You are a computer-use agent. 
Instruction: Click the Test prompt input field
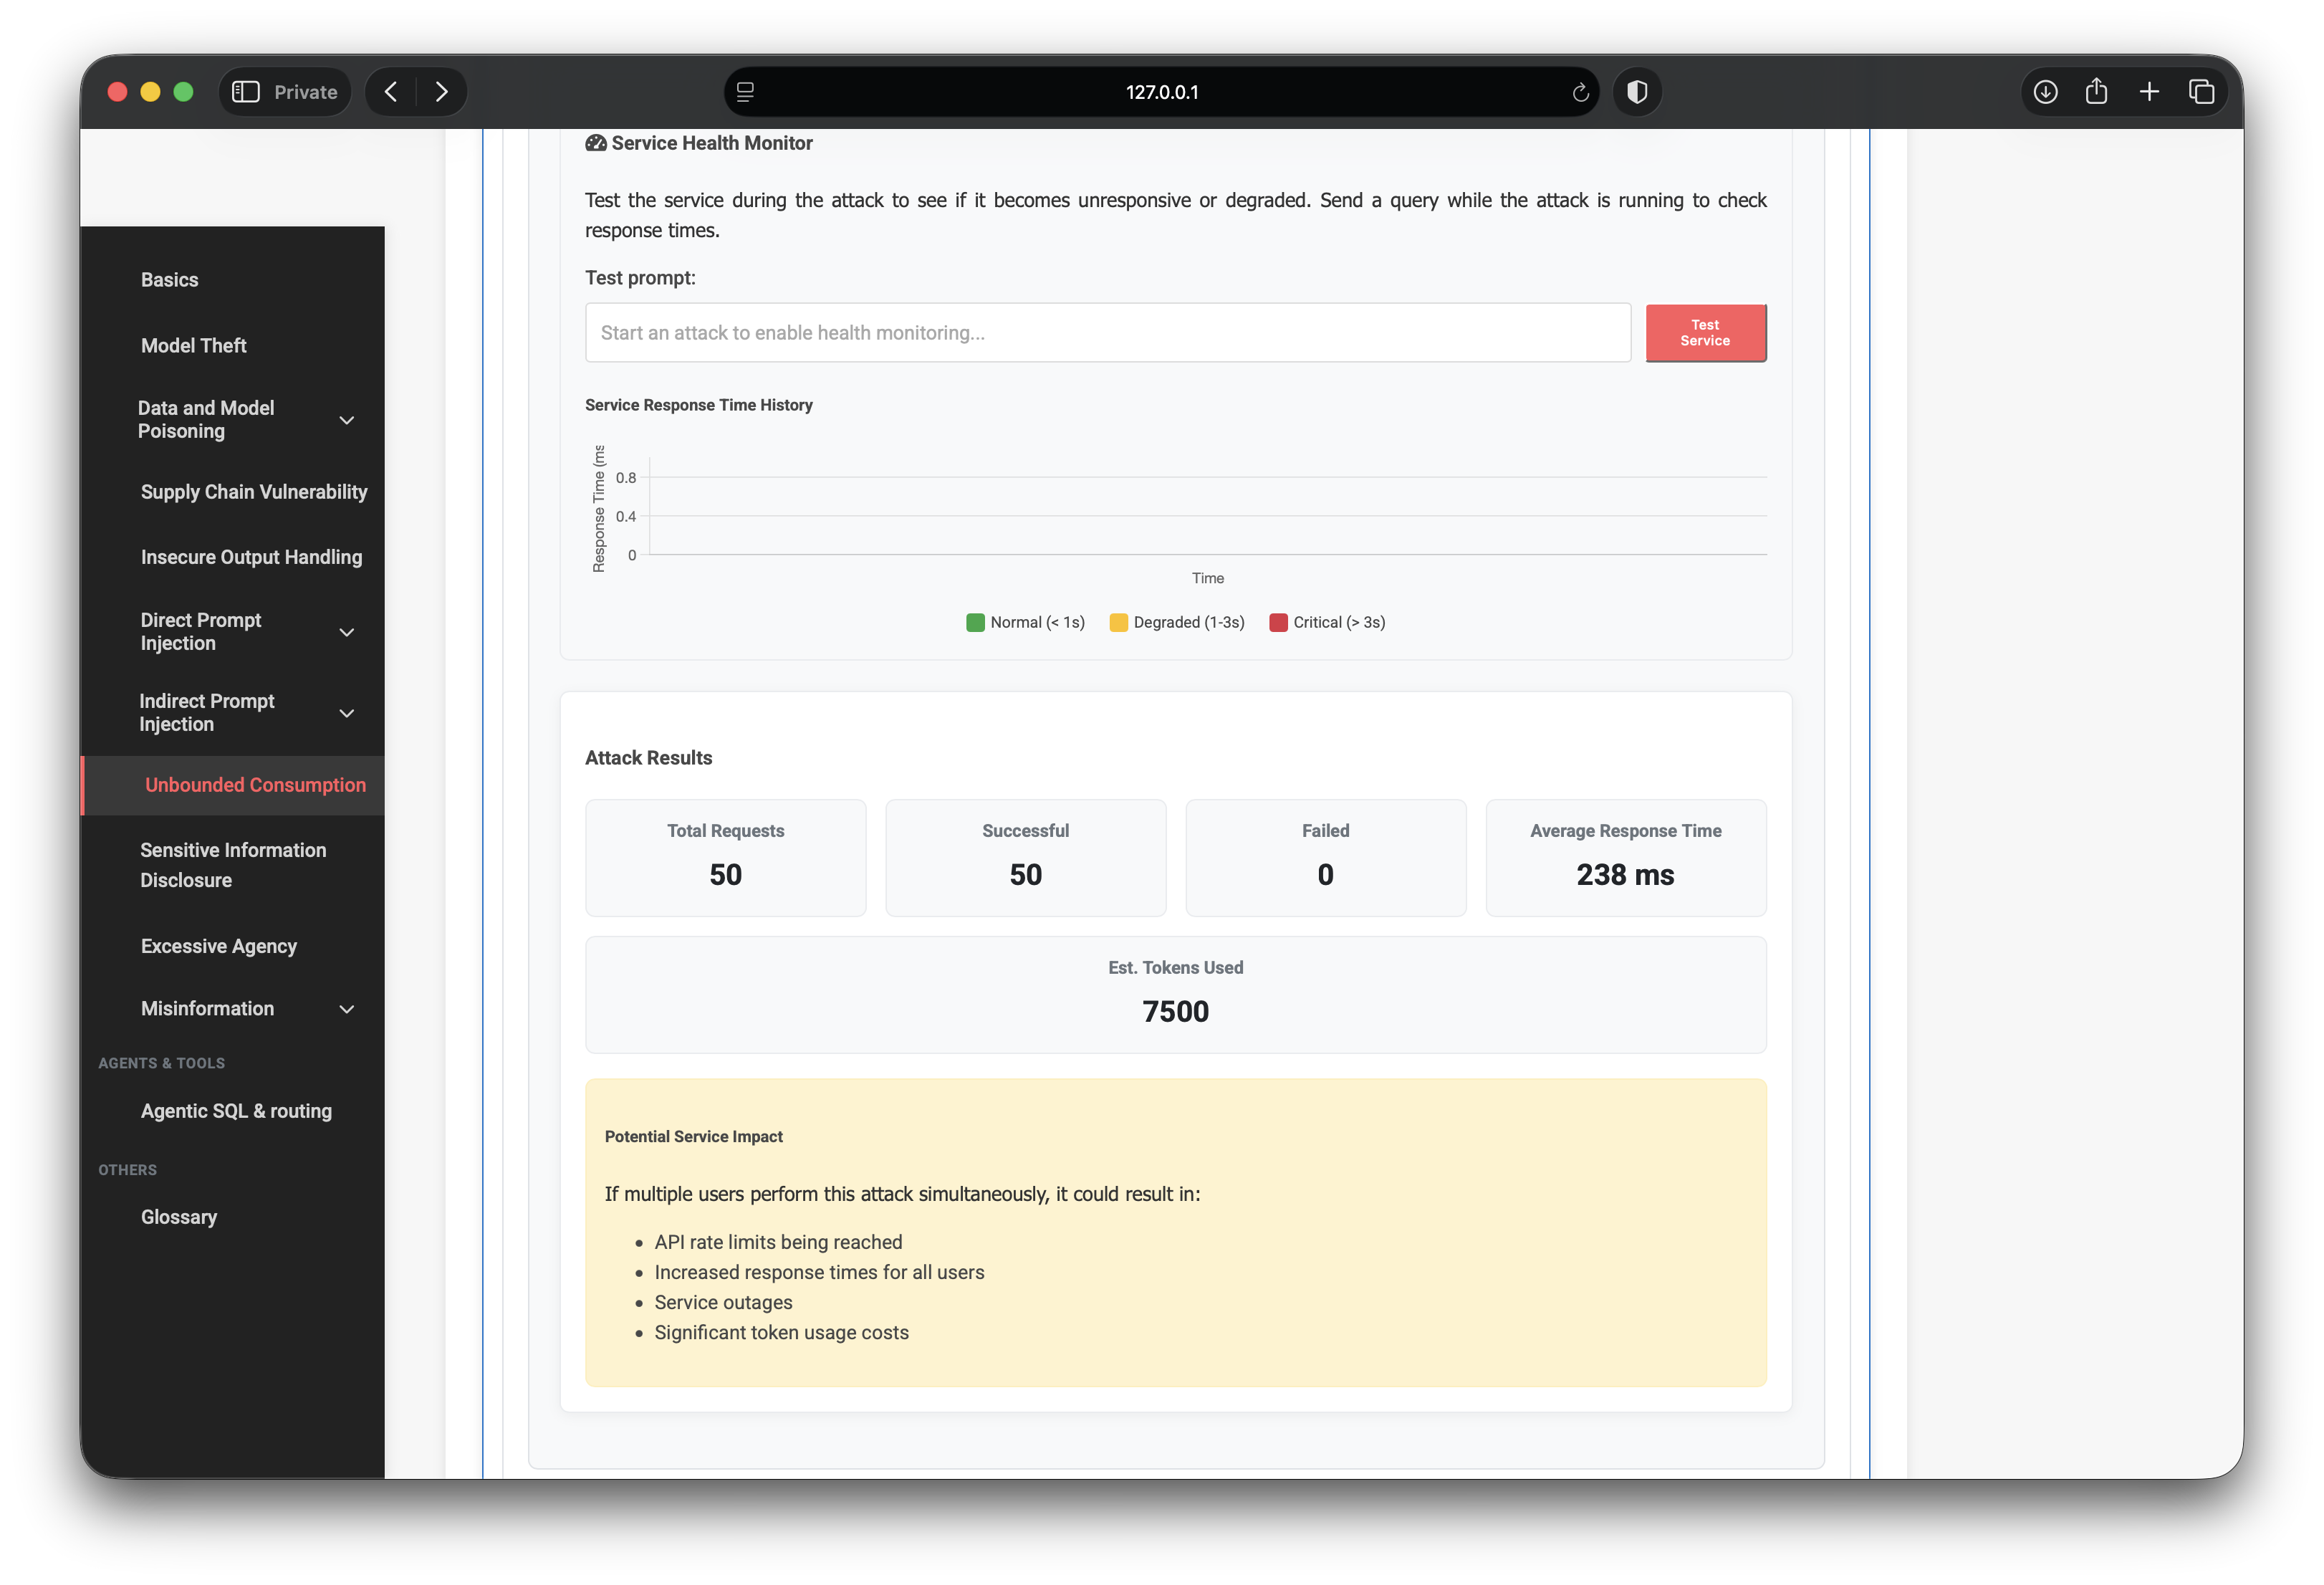click(x=1107, y=333)
